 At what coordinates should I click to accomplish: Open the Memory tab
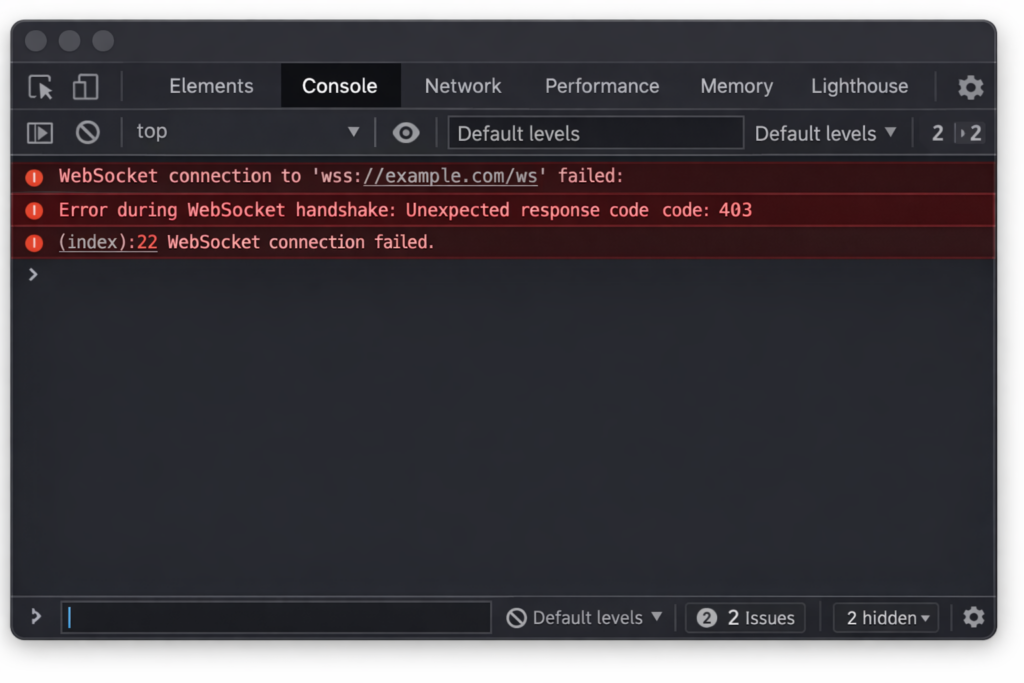[736, 86]
